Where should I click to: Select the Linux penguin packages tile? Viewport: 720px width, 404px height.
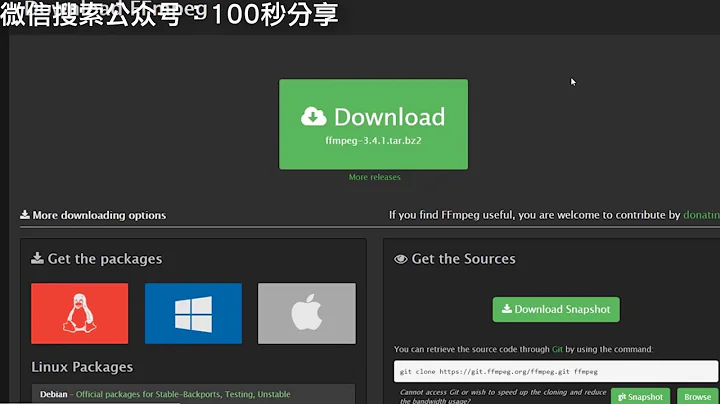tap(79, 314)
